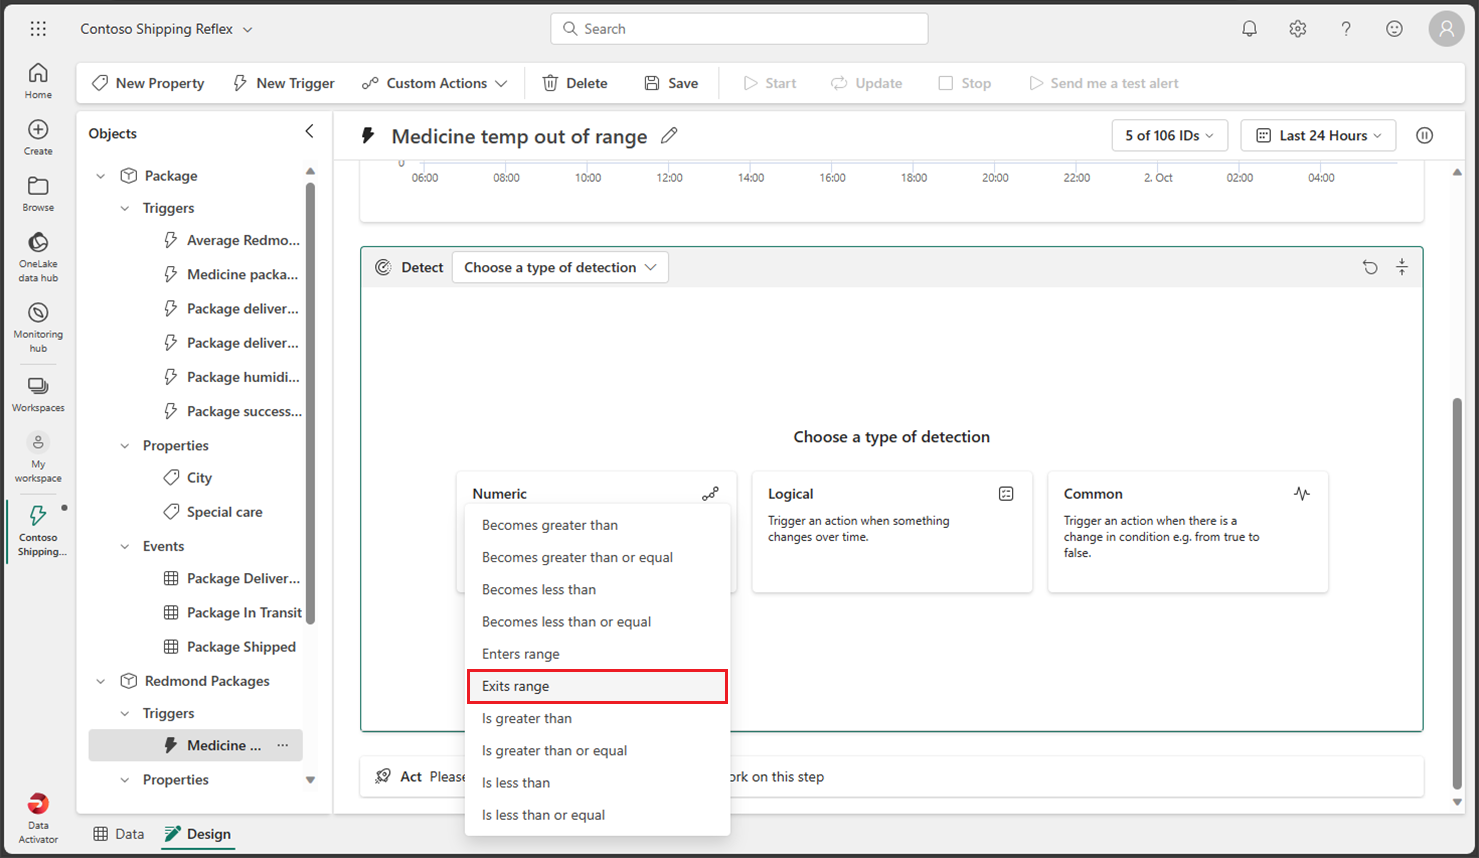The image size is (1479, 858).
Task: Collapse the Detect card icon
Action: [x=1402, y=267]
